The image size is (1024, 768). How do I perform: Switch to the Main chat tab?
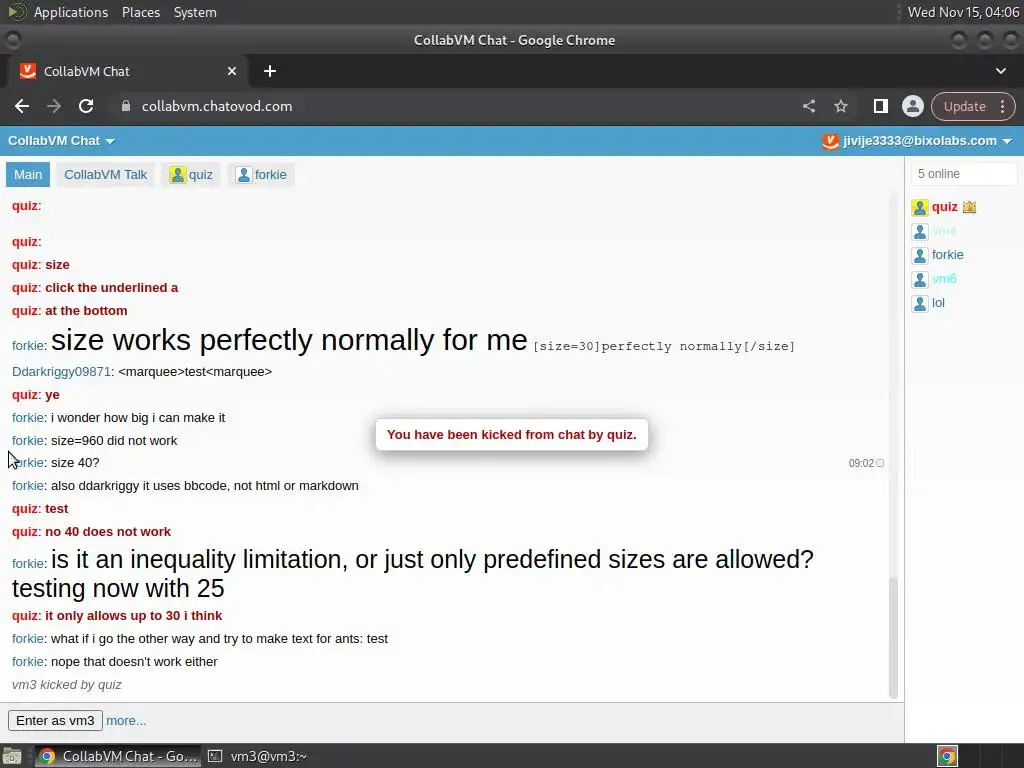click(x=28, y=174)
